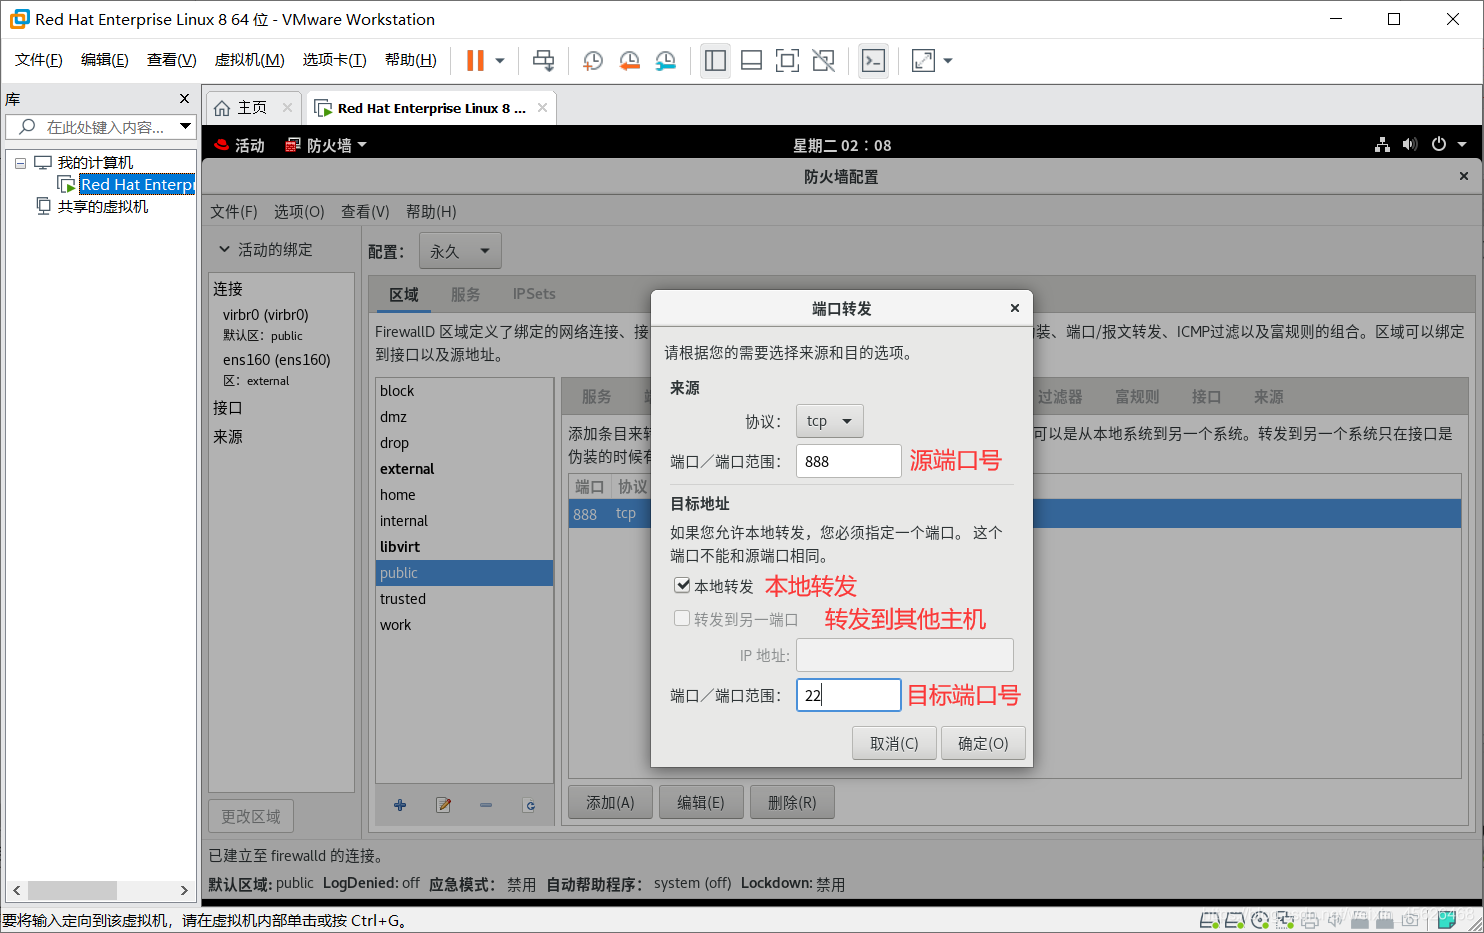Click the network adapter status icon
The image size is (1484, 933).
coord(1284,920)
